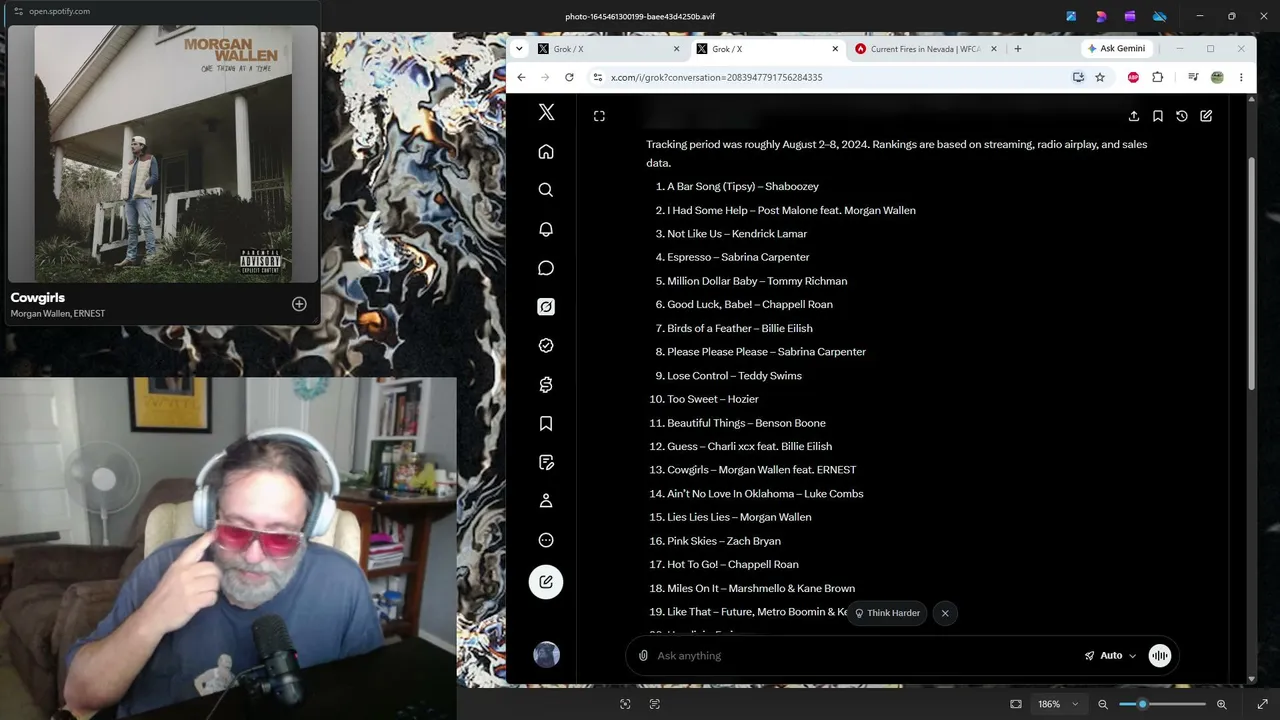Go to X Home in sidebar
Viewport: 1280px width, 720px height.
546,151
